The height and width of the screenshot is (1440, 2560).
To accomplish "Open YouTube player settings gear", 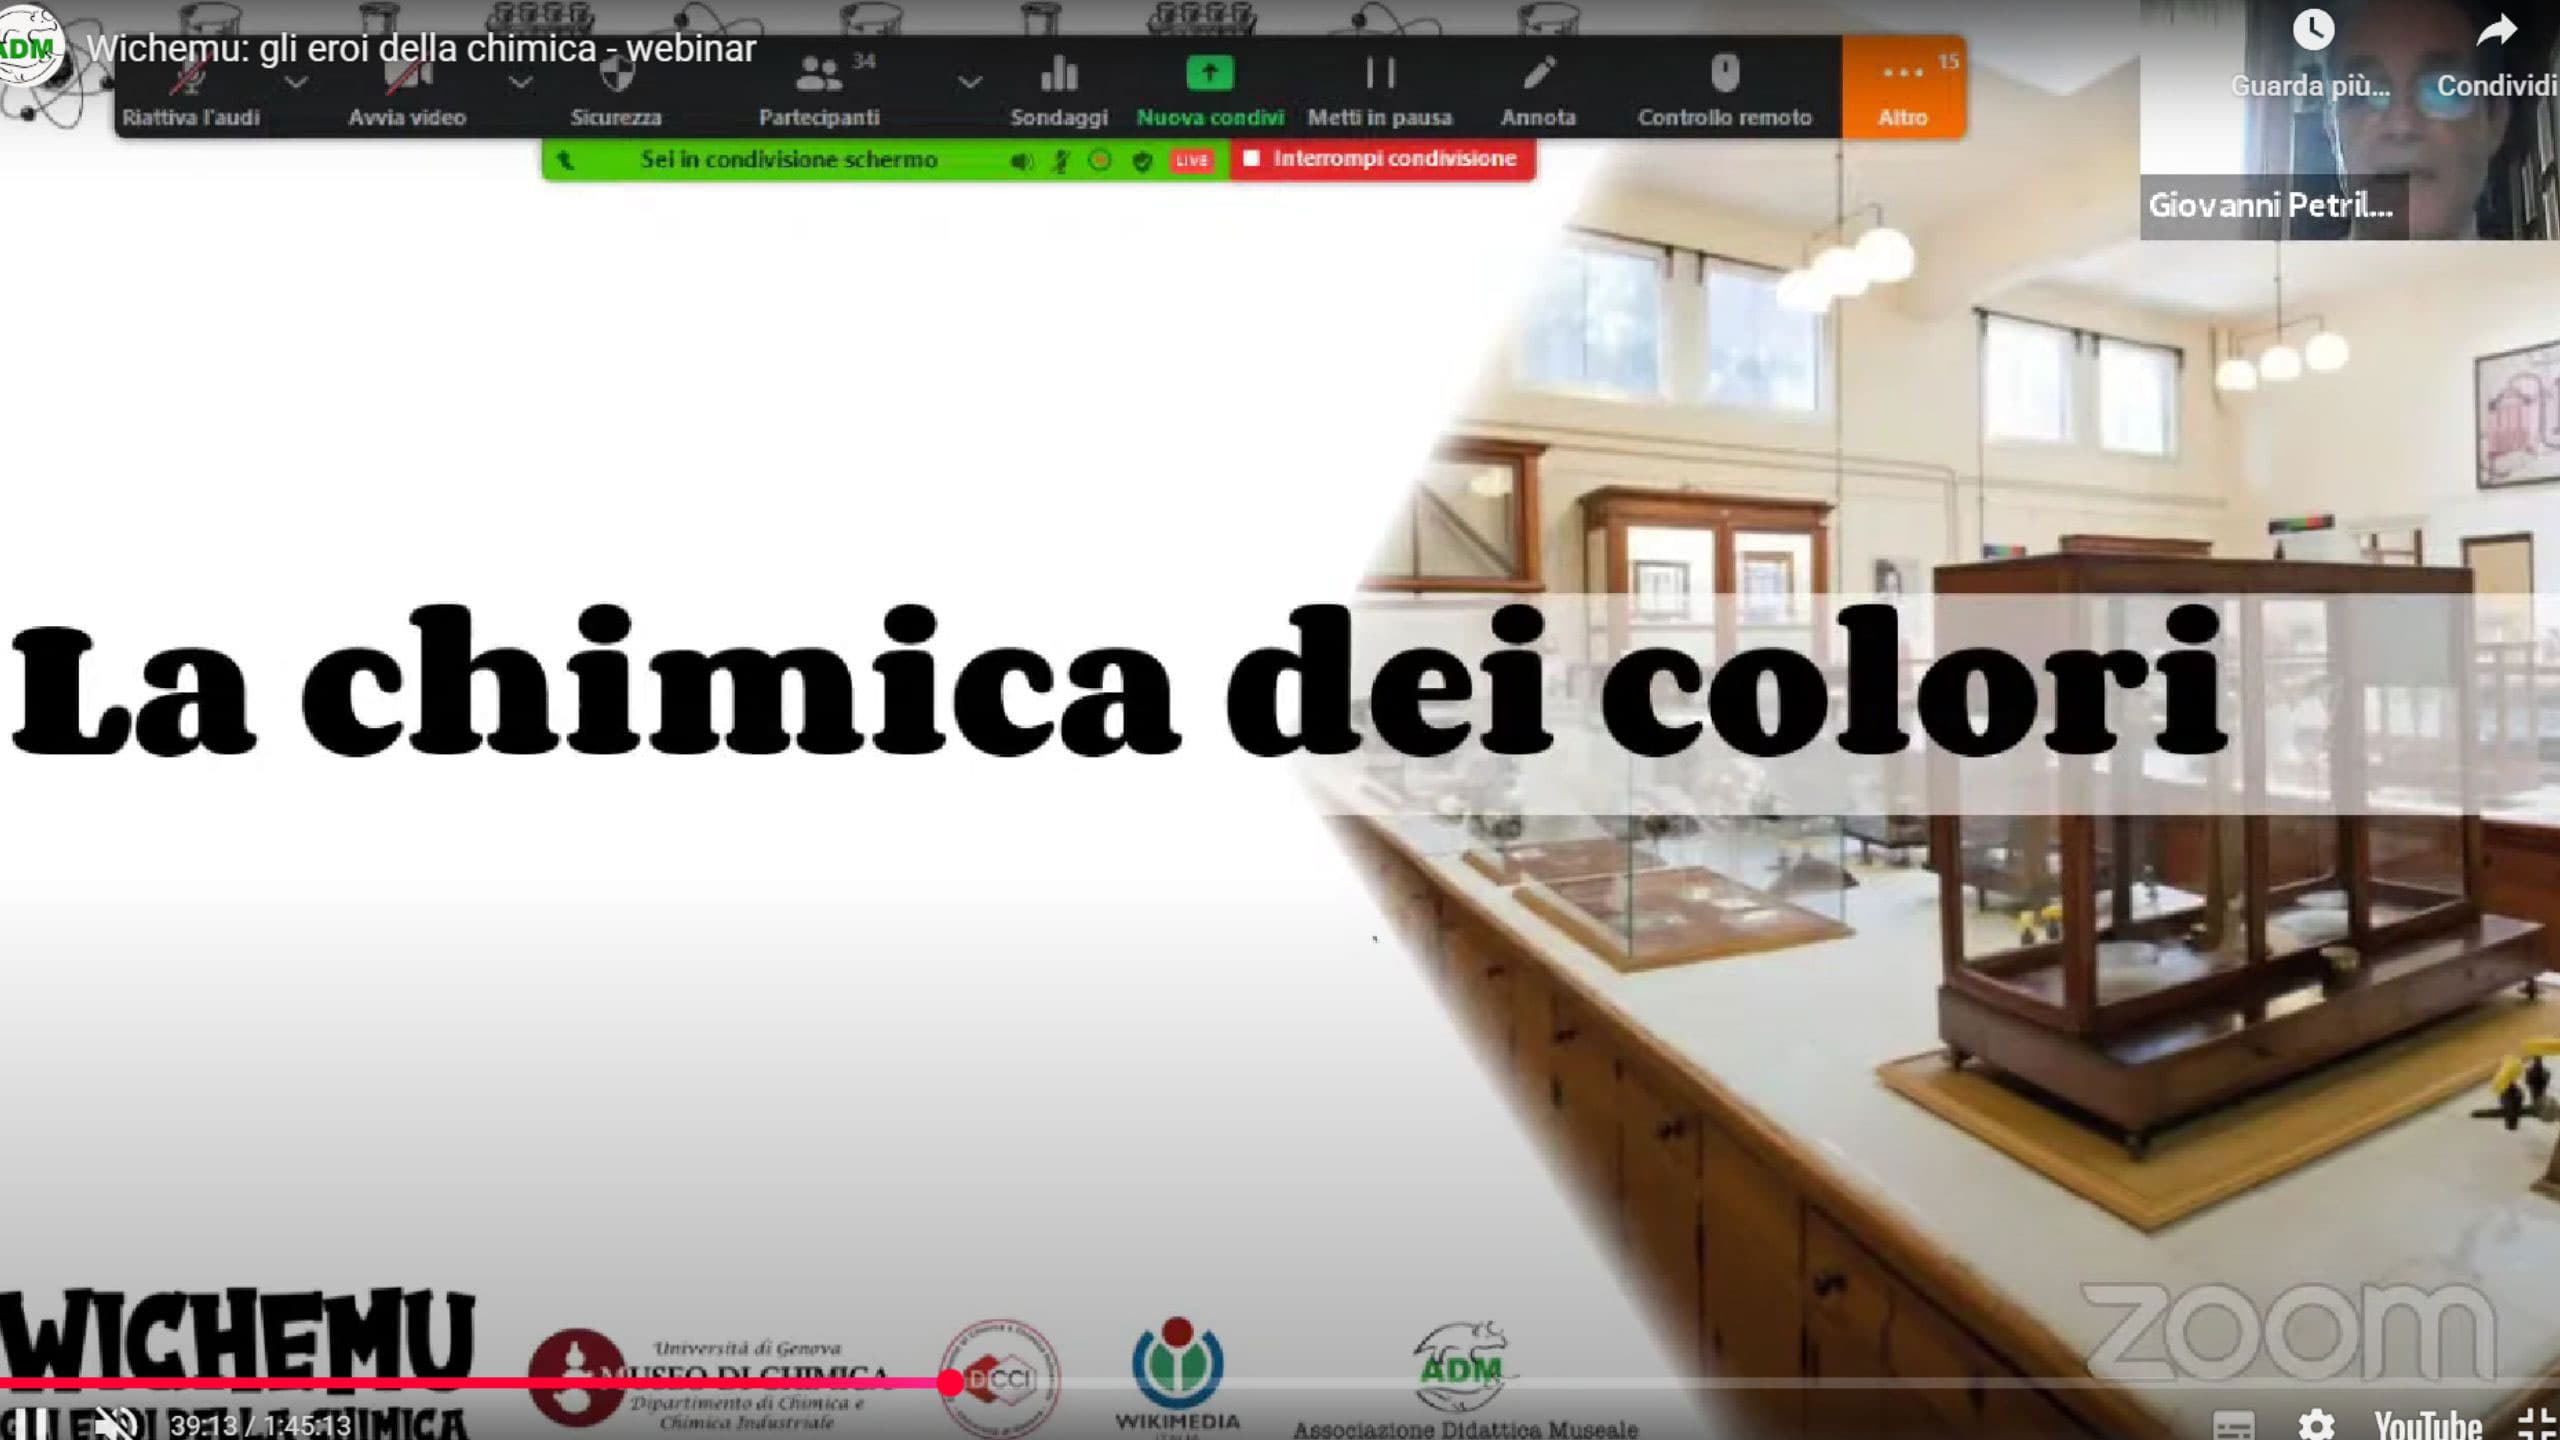I will 2316,1424.
